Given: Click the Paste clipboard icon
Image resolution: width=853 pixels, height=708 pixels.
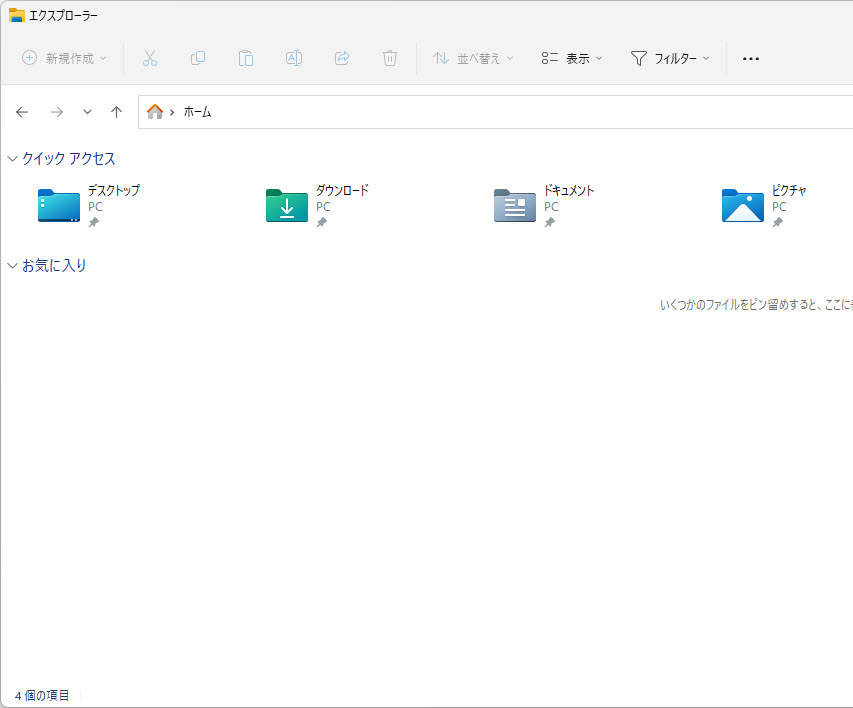Looking at the screenshot, I should (246, 58).
